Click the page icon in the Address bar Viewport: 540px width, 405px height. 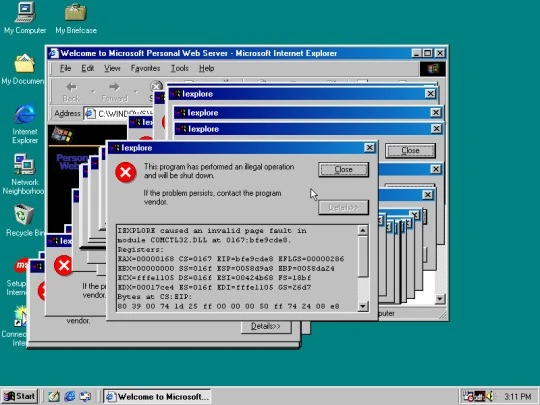[90, 113]
